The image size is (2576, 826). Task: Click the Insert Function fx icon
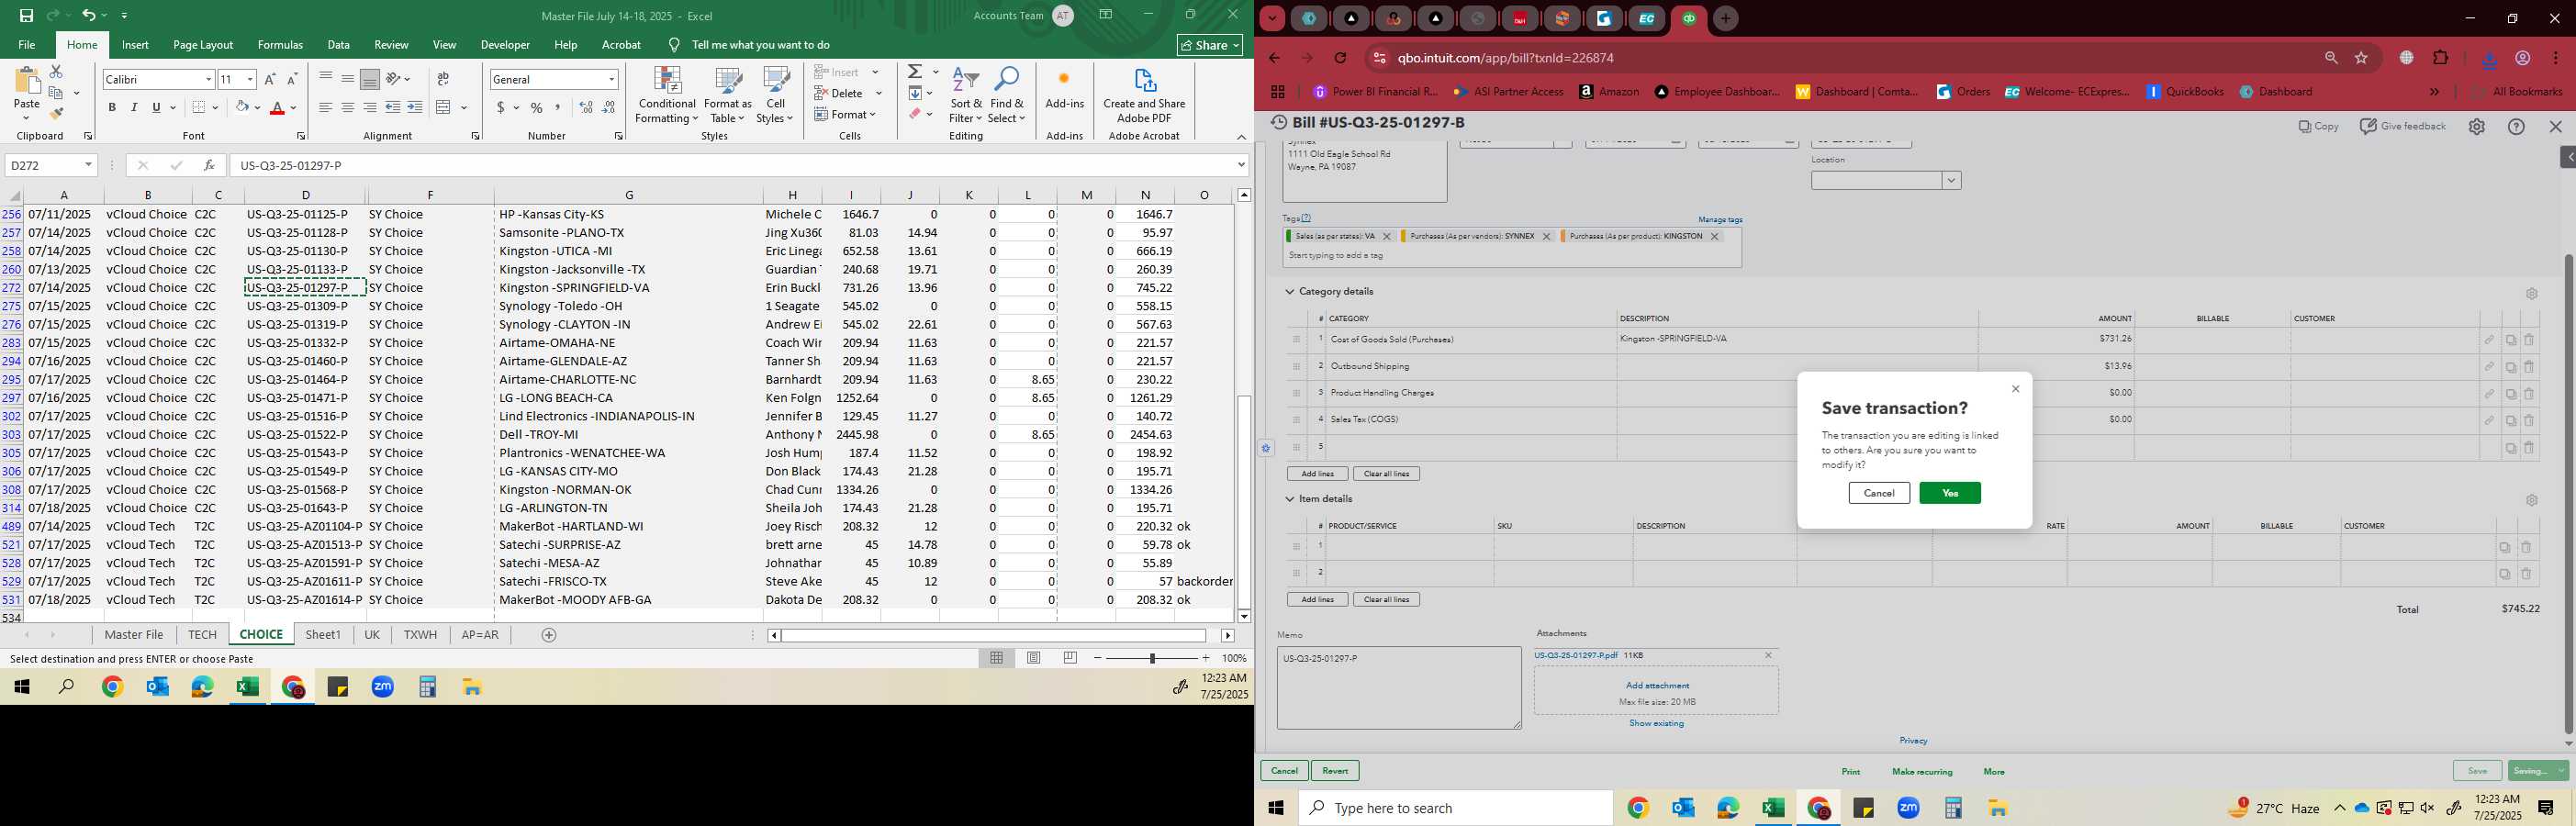[x=208, y=165]
